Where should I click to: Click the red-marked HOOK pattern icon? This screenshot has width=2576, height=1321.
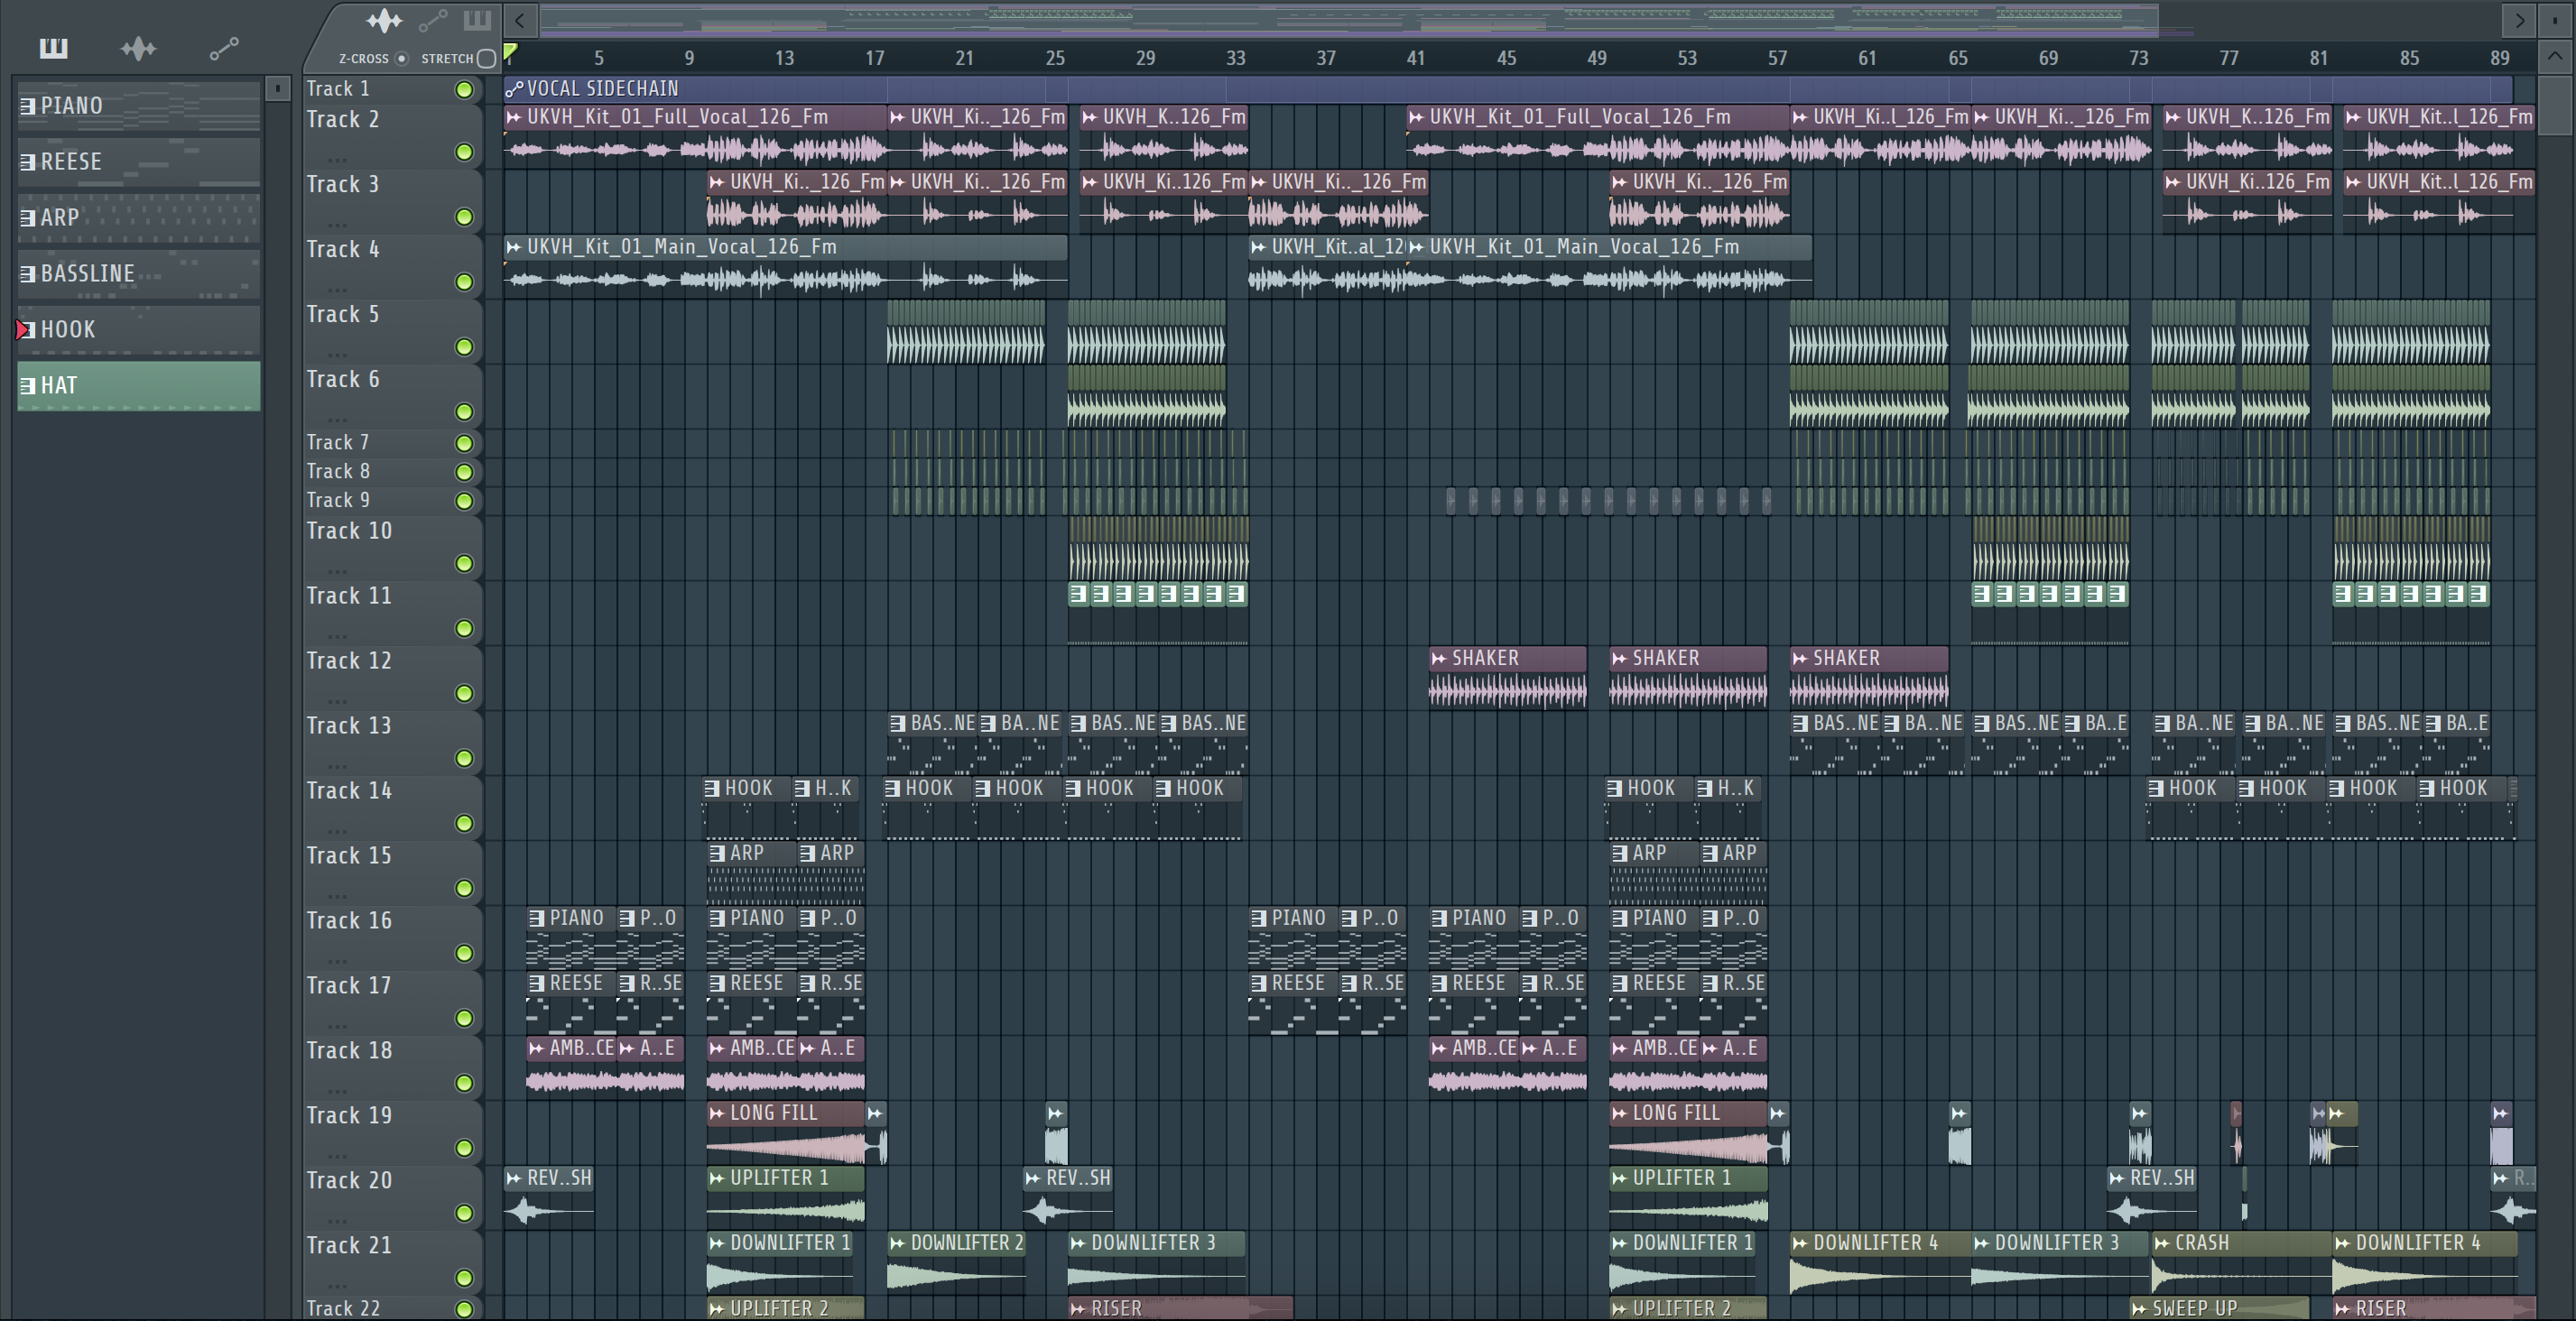26,330
